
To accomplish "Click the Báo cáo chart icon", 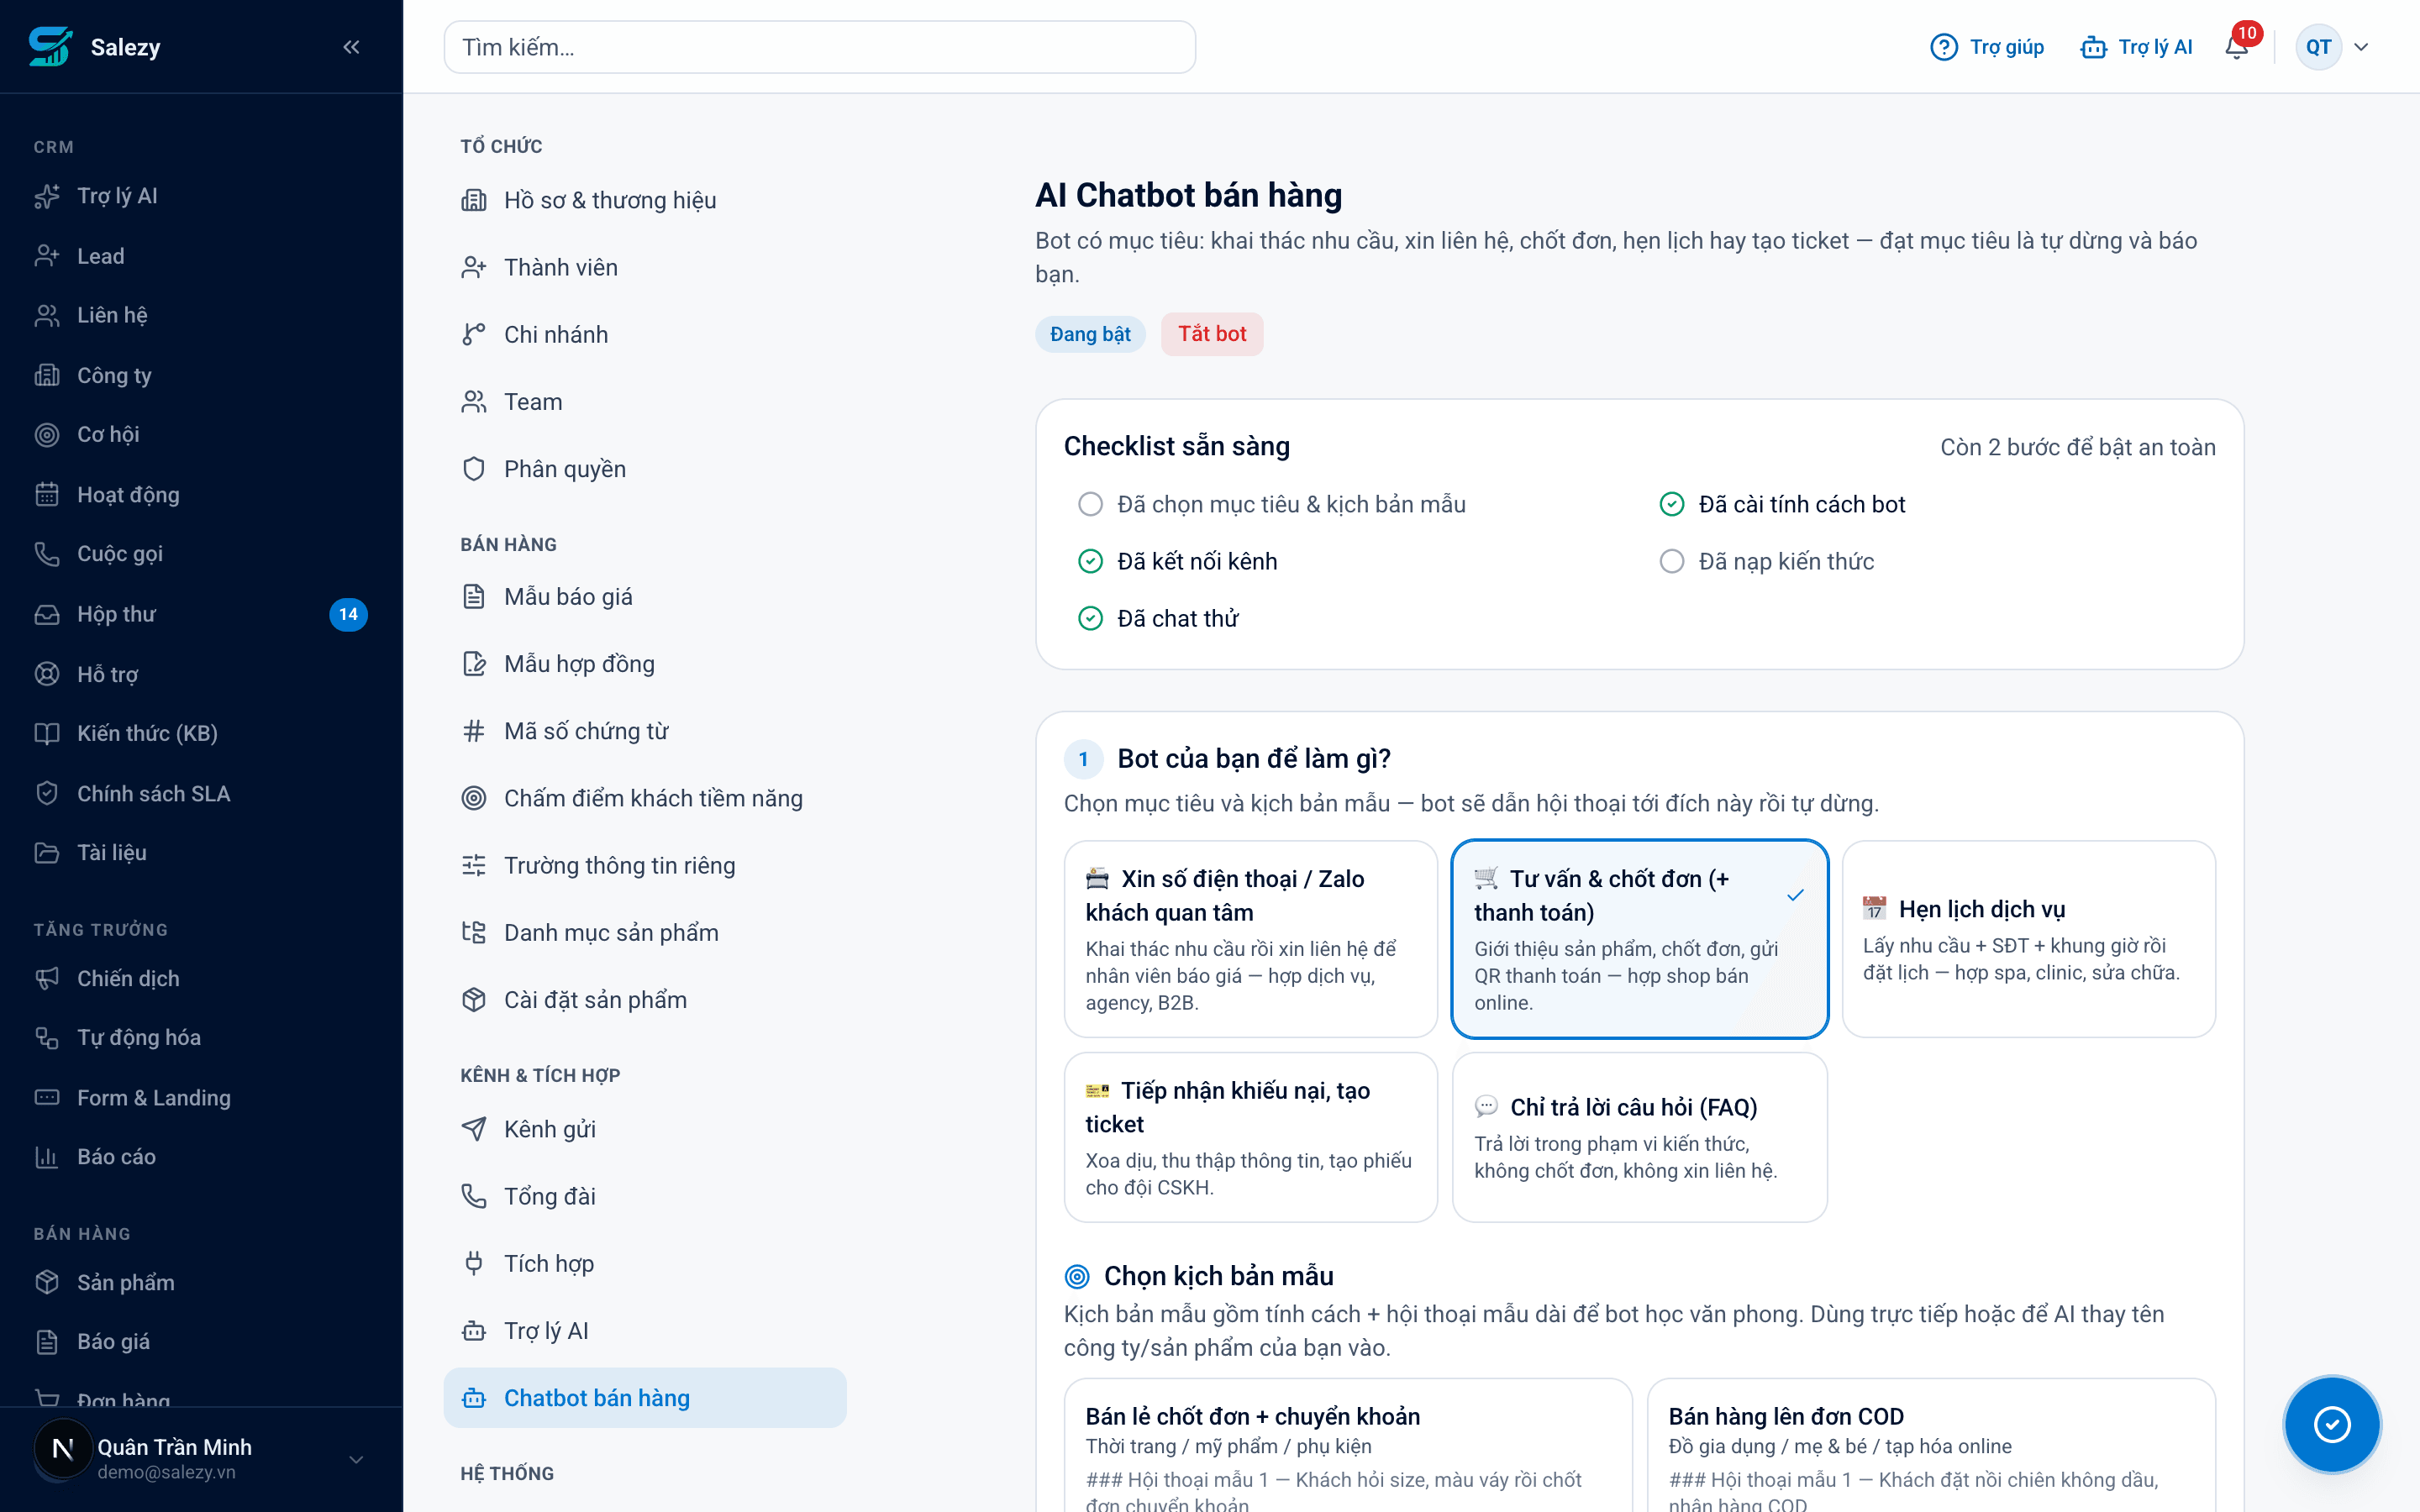I will (47, 1157).
